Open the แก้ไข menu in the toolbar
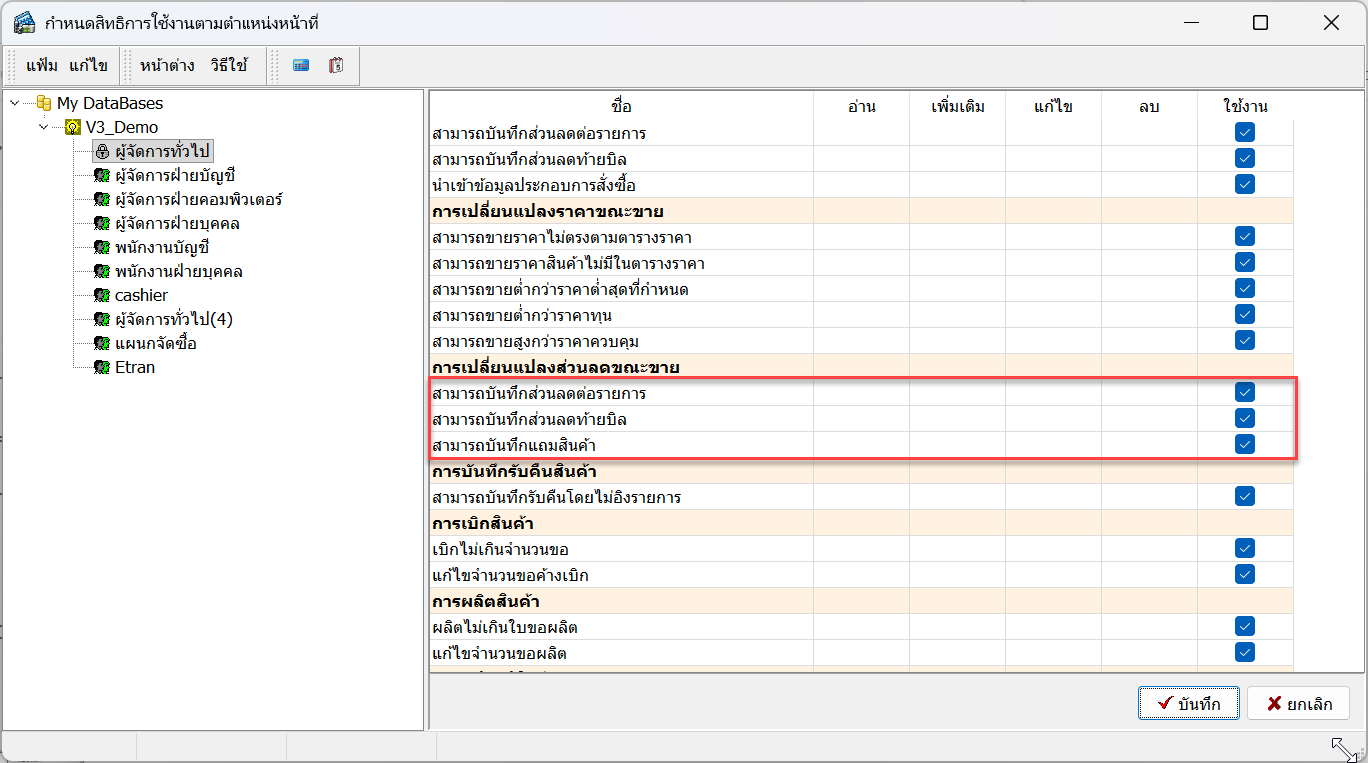Image resolution: width=1368 pixels, height=763 pixels. pyautogui.click(x=88, y=66)
